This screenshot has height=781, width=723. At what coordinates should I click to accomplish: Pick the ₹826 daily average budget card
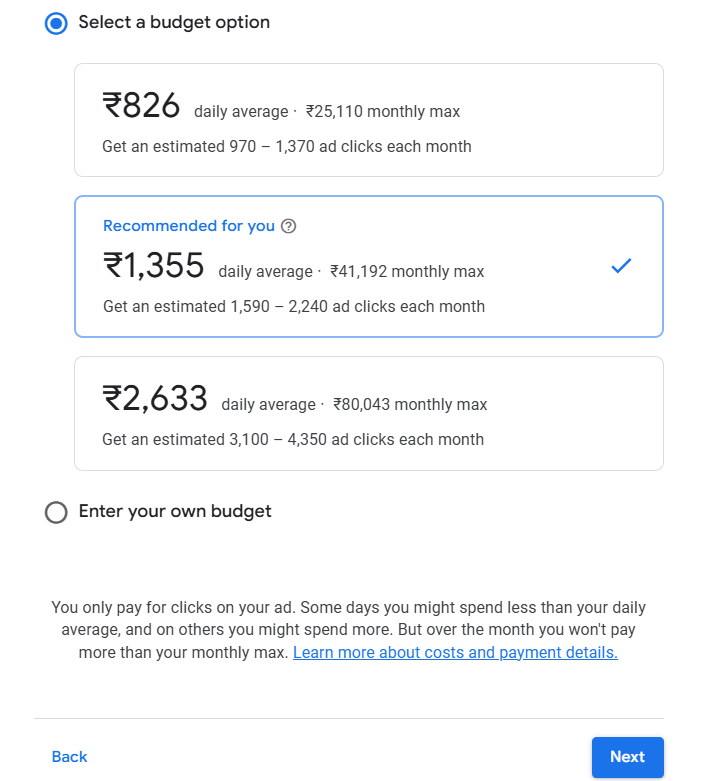click(368, 120)
